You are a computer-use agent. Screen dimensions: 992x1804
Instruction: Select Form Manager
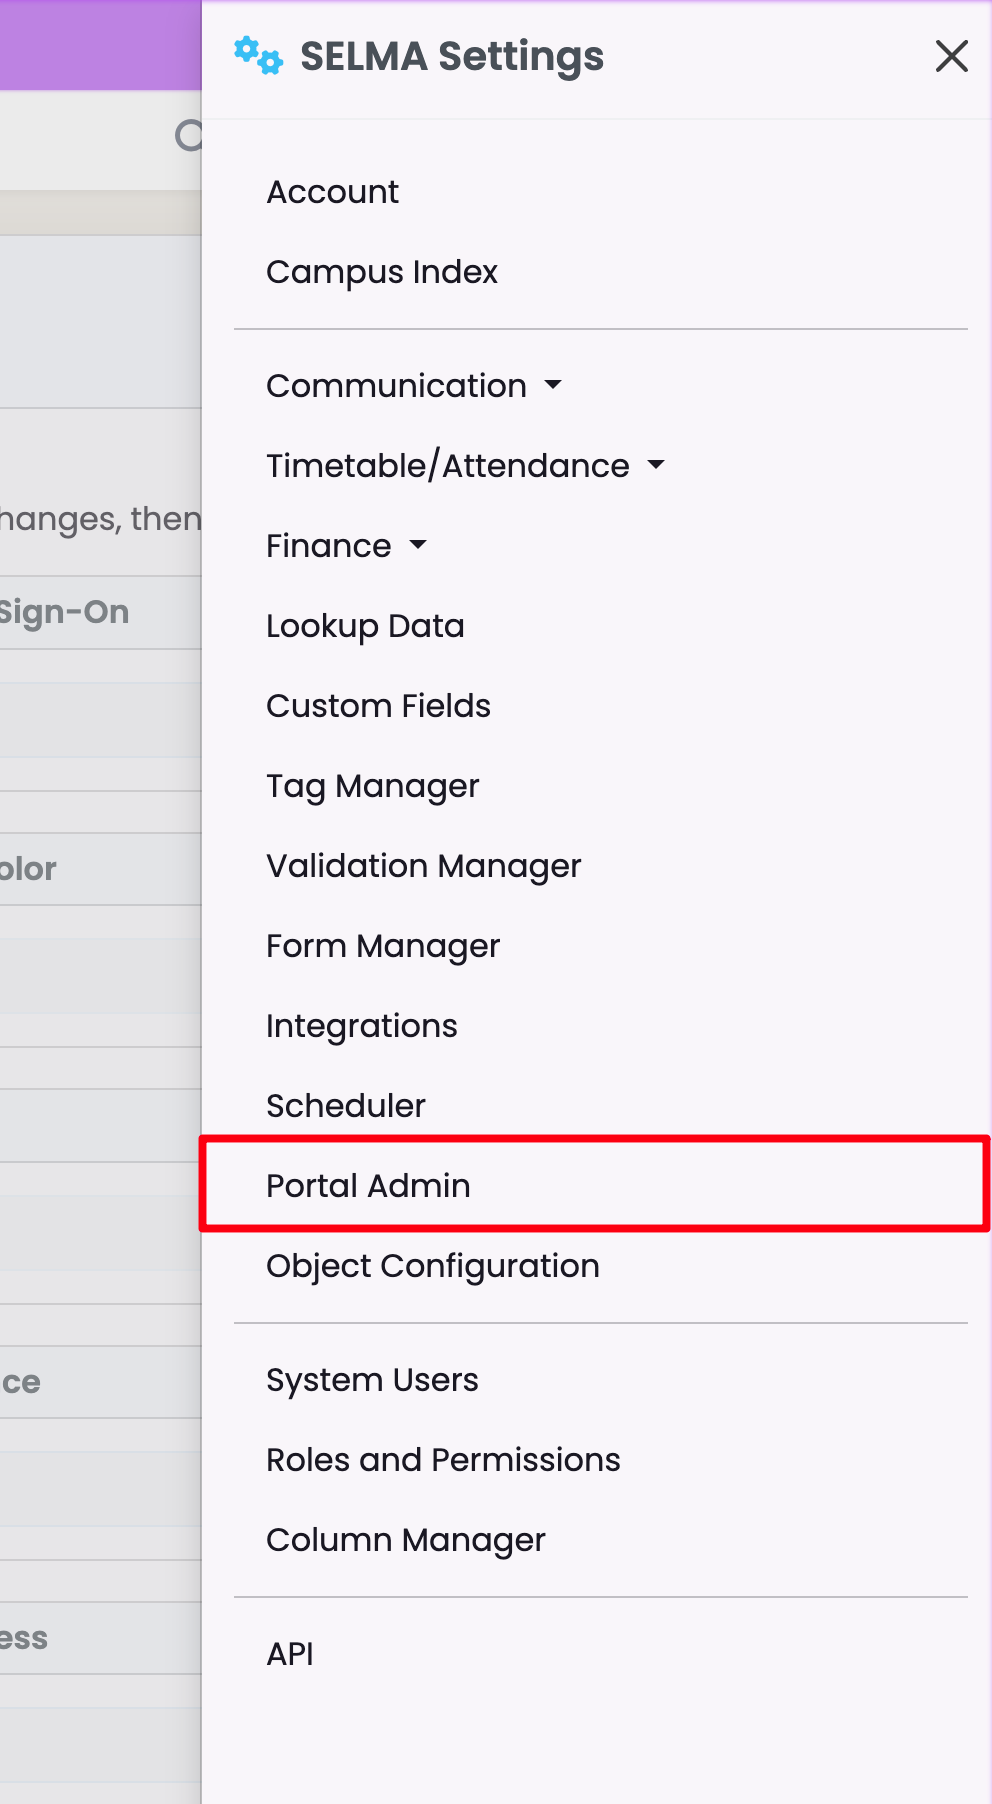382,946
